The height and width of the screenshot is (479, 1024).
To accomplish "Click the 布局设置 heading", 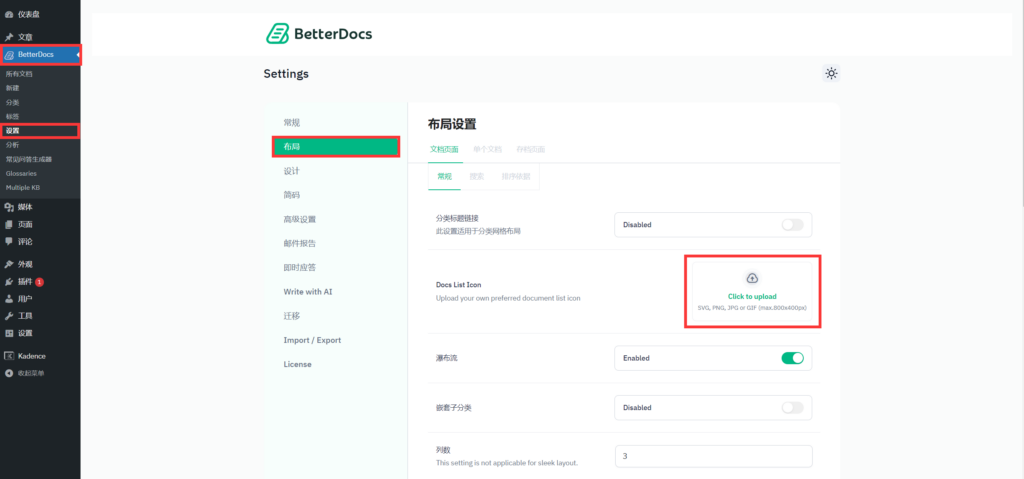I will [x=453, y=125].
